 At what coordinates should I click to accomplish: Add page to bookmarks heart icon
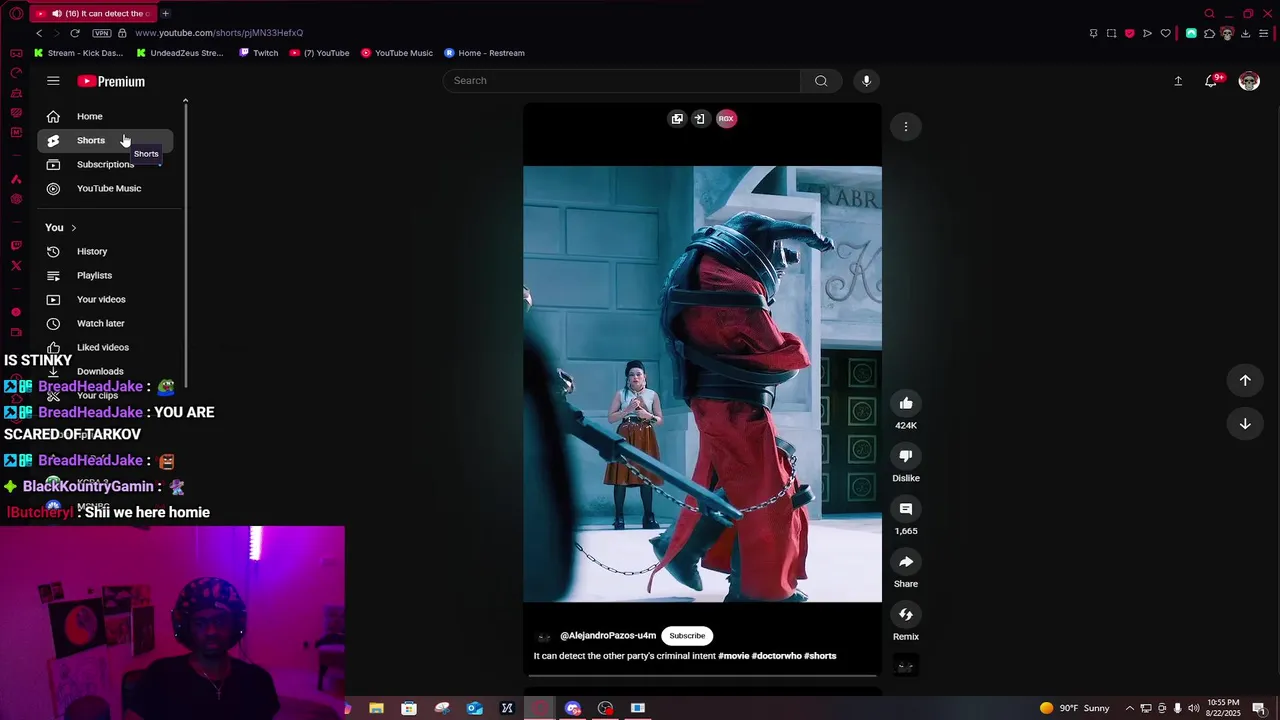click(1165, 33)
